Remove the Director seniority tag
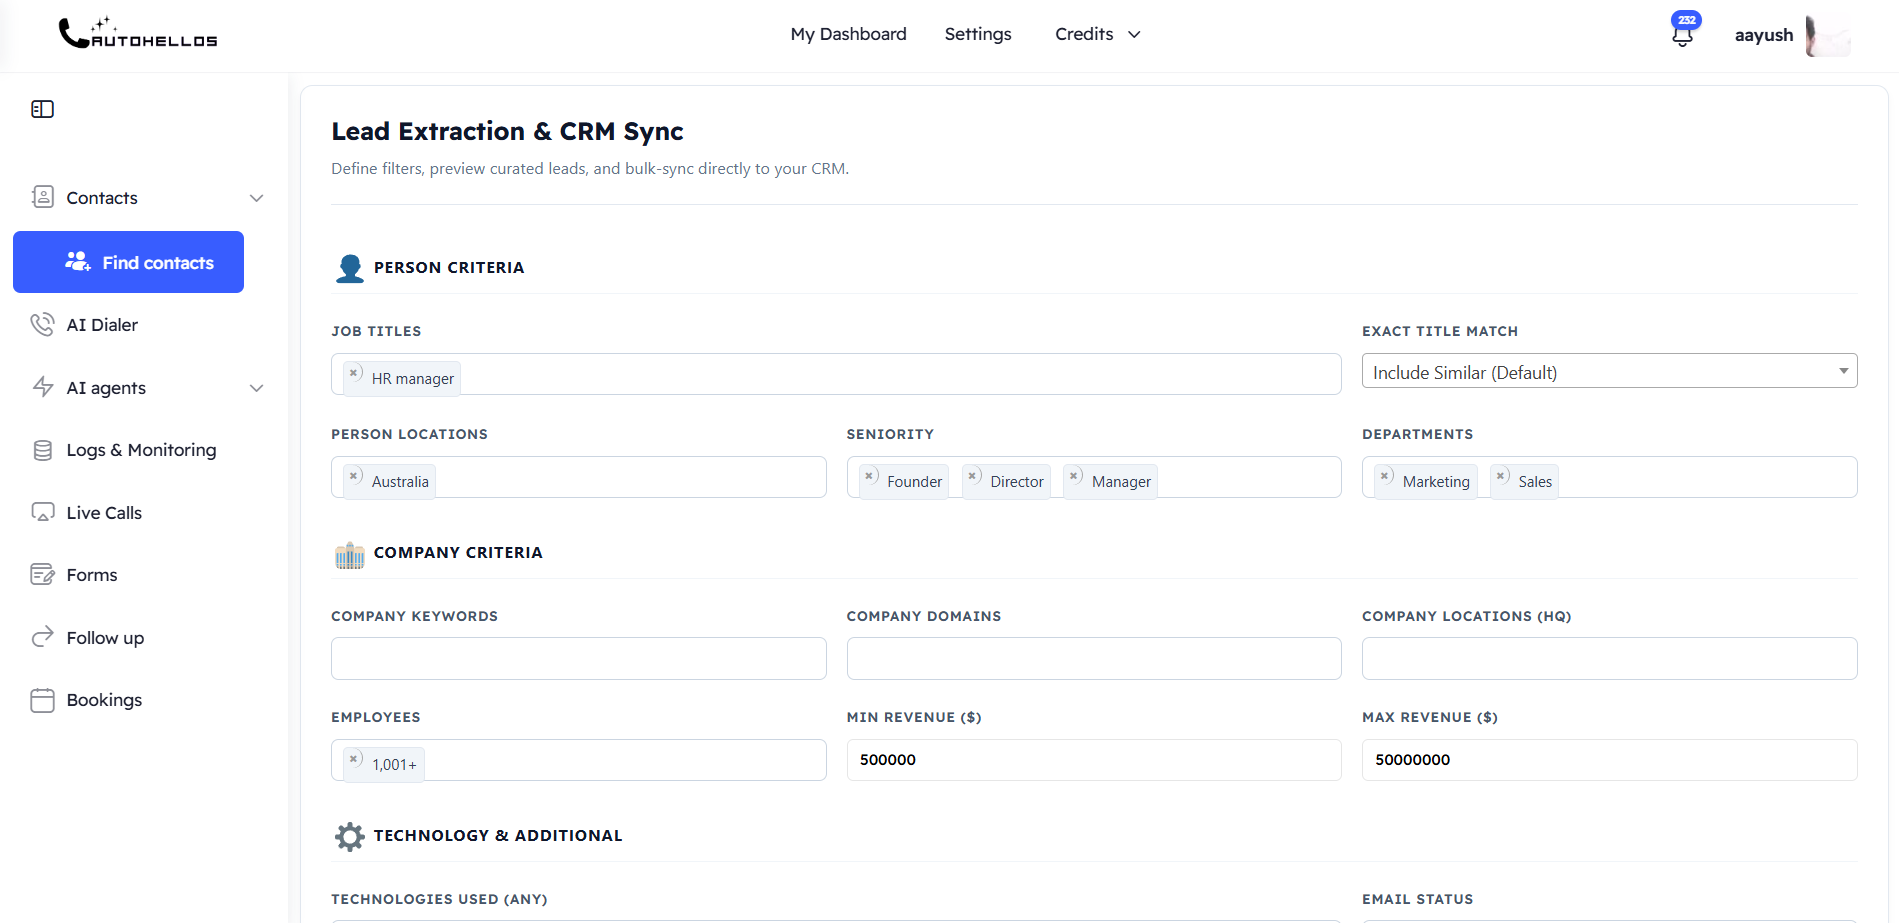The width and height of the screenshot is (1899, 923). pos(973,476)
